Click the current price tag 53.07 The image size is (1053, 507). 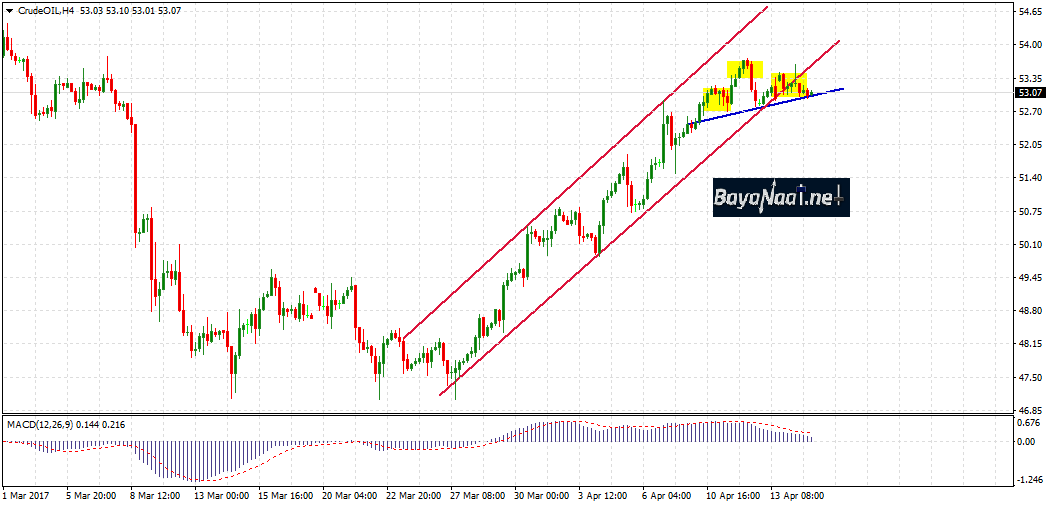[1030, 93]
